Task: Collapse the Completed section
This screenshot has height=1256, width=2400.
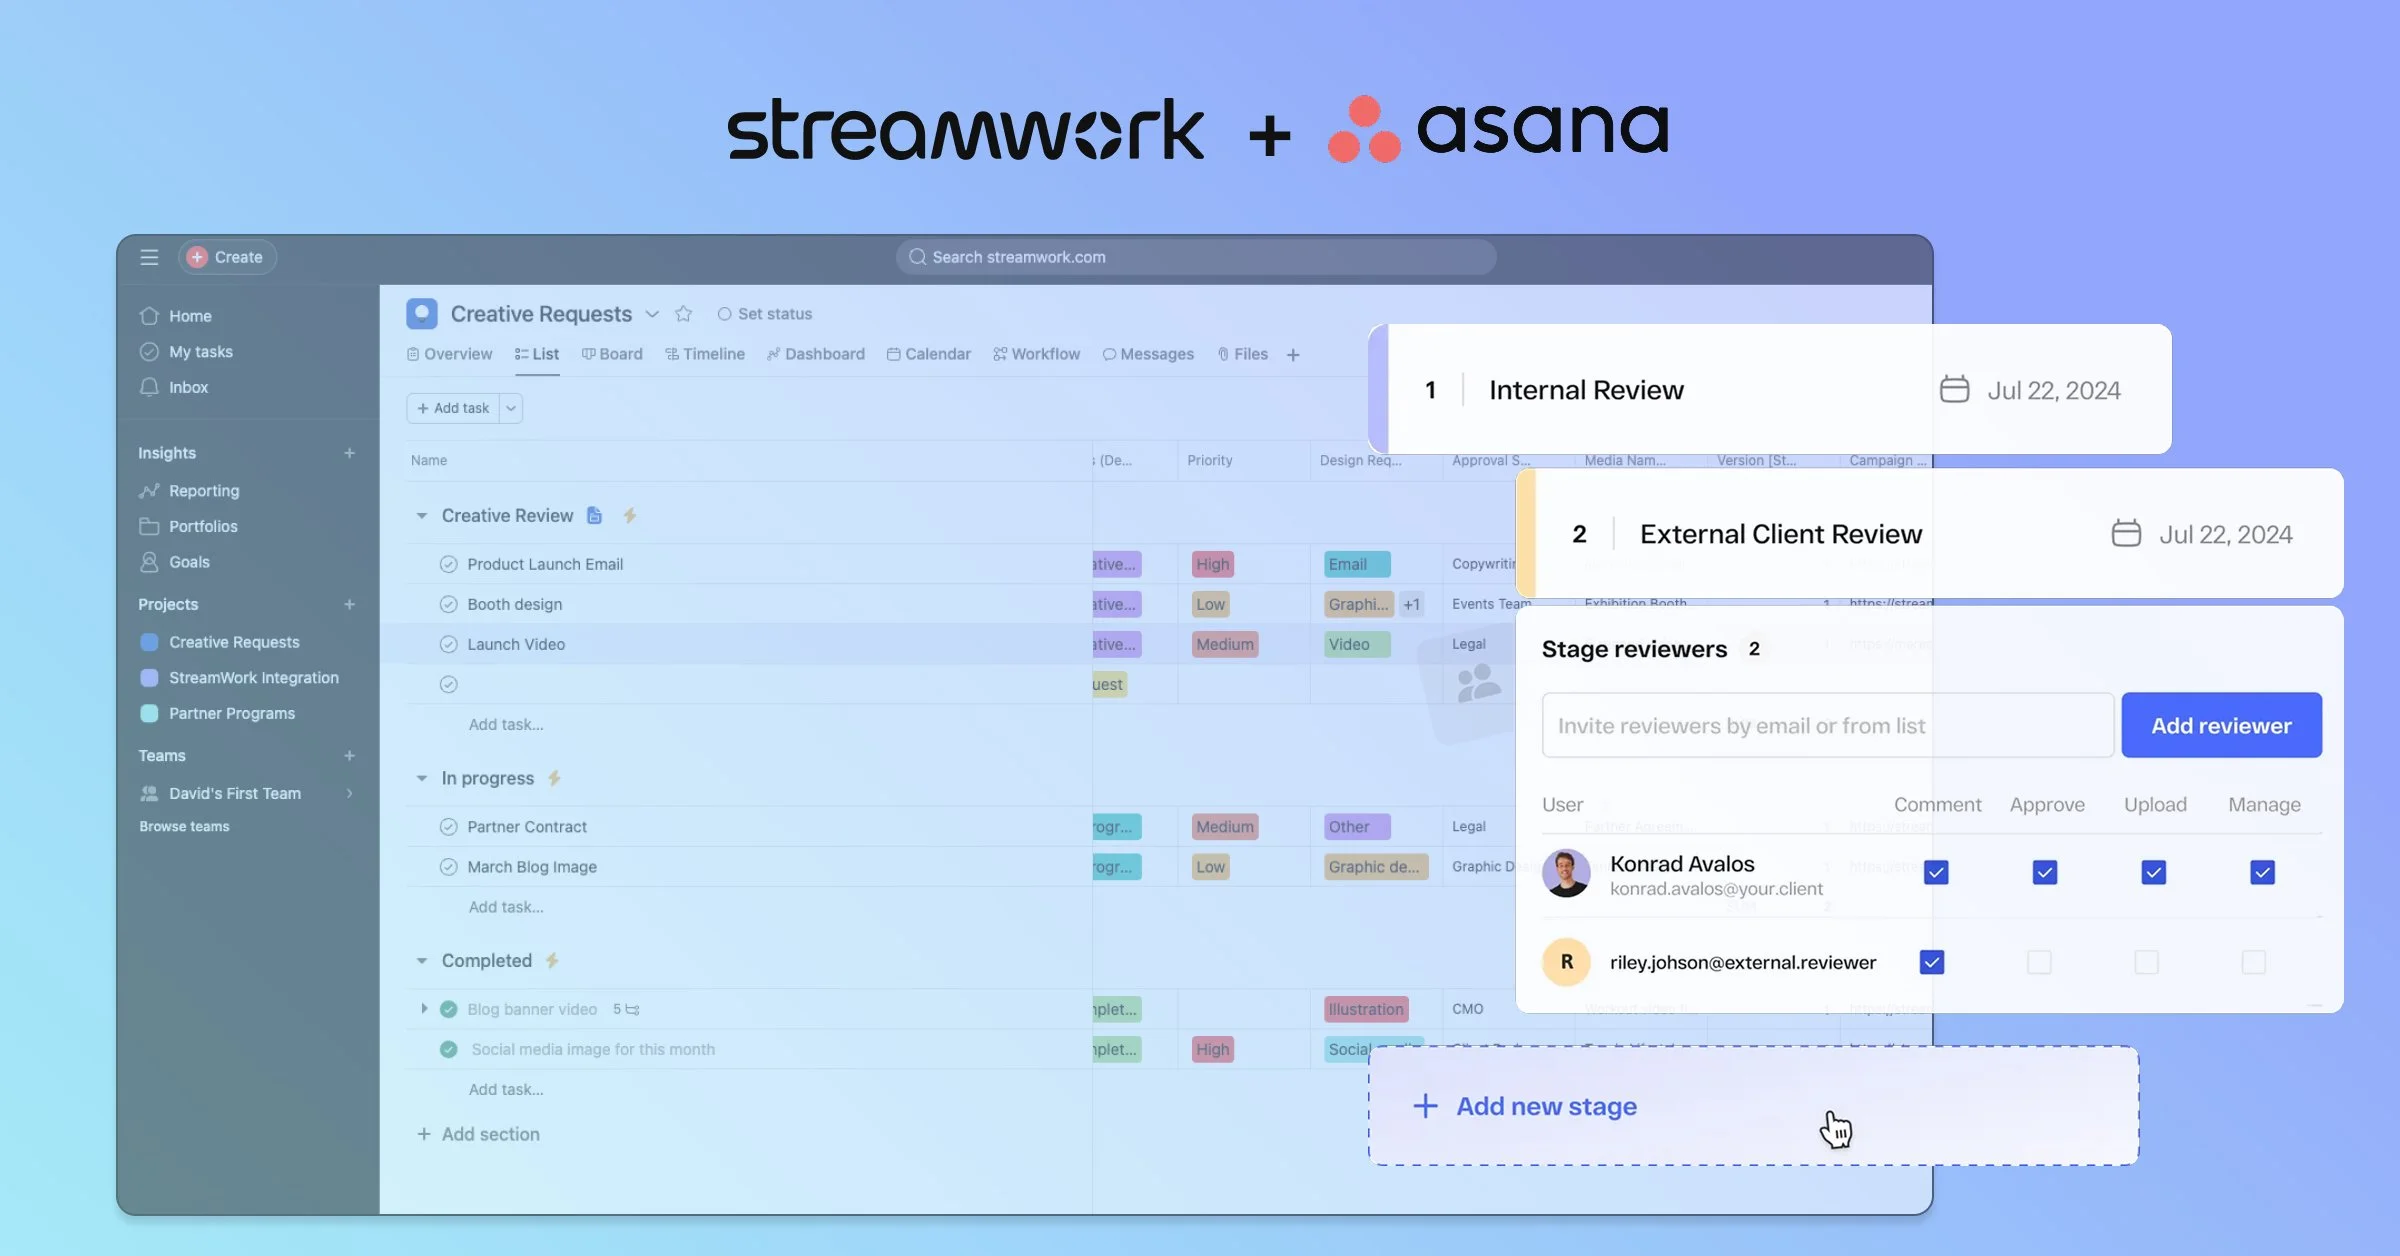Action: 423,960
